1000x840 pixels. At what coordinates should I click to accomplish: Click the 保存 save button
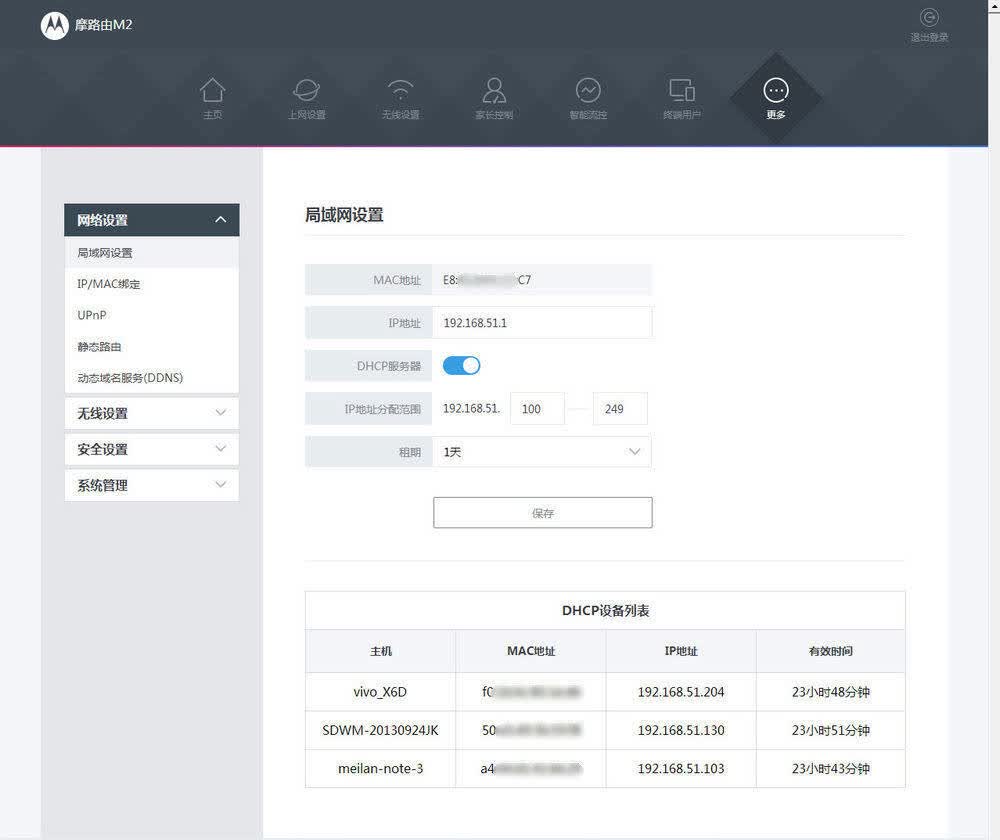(543, 513)
